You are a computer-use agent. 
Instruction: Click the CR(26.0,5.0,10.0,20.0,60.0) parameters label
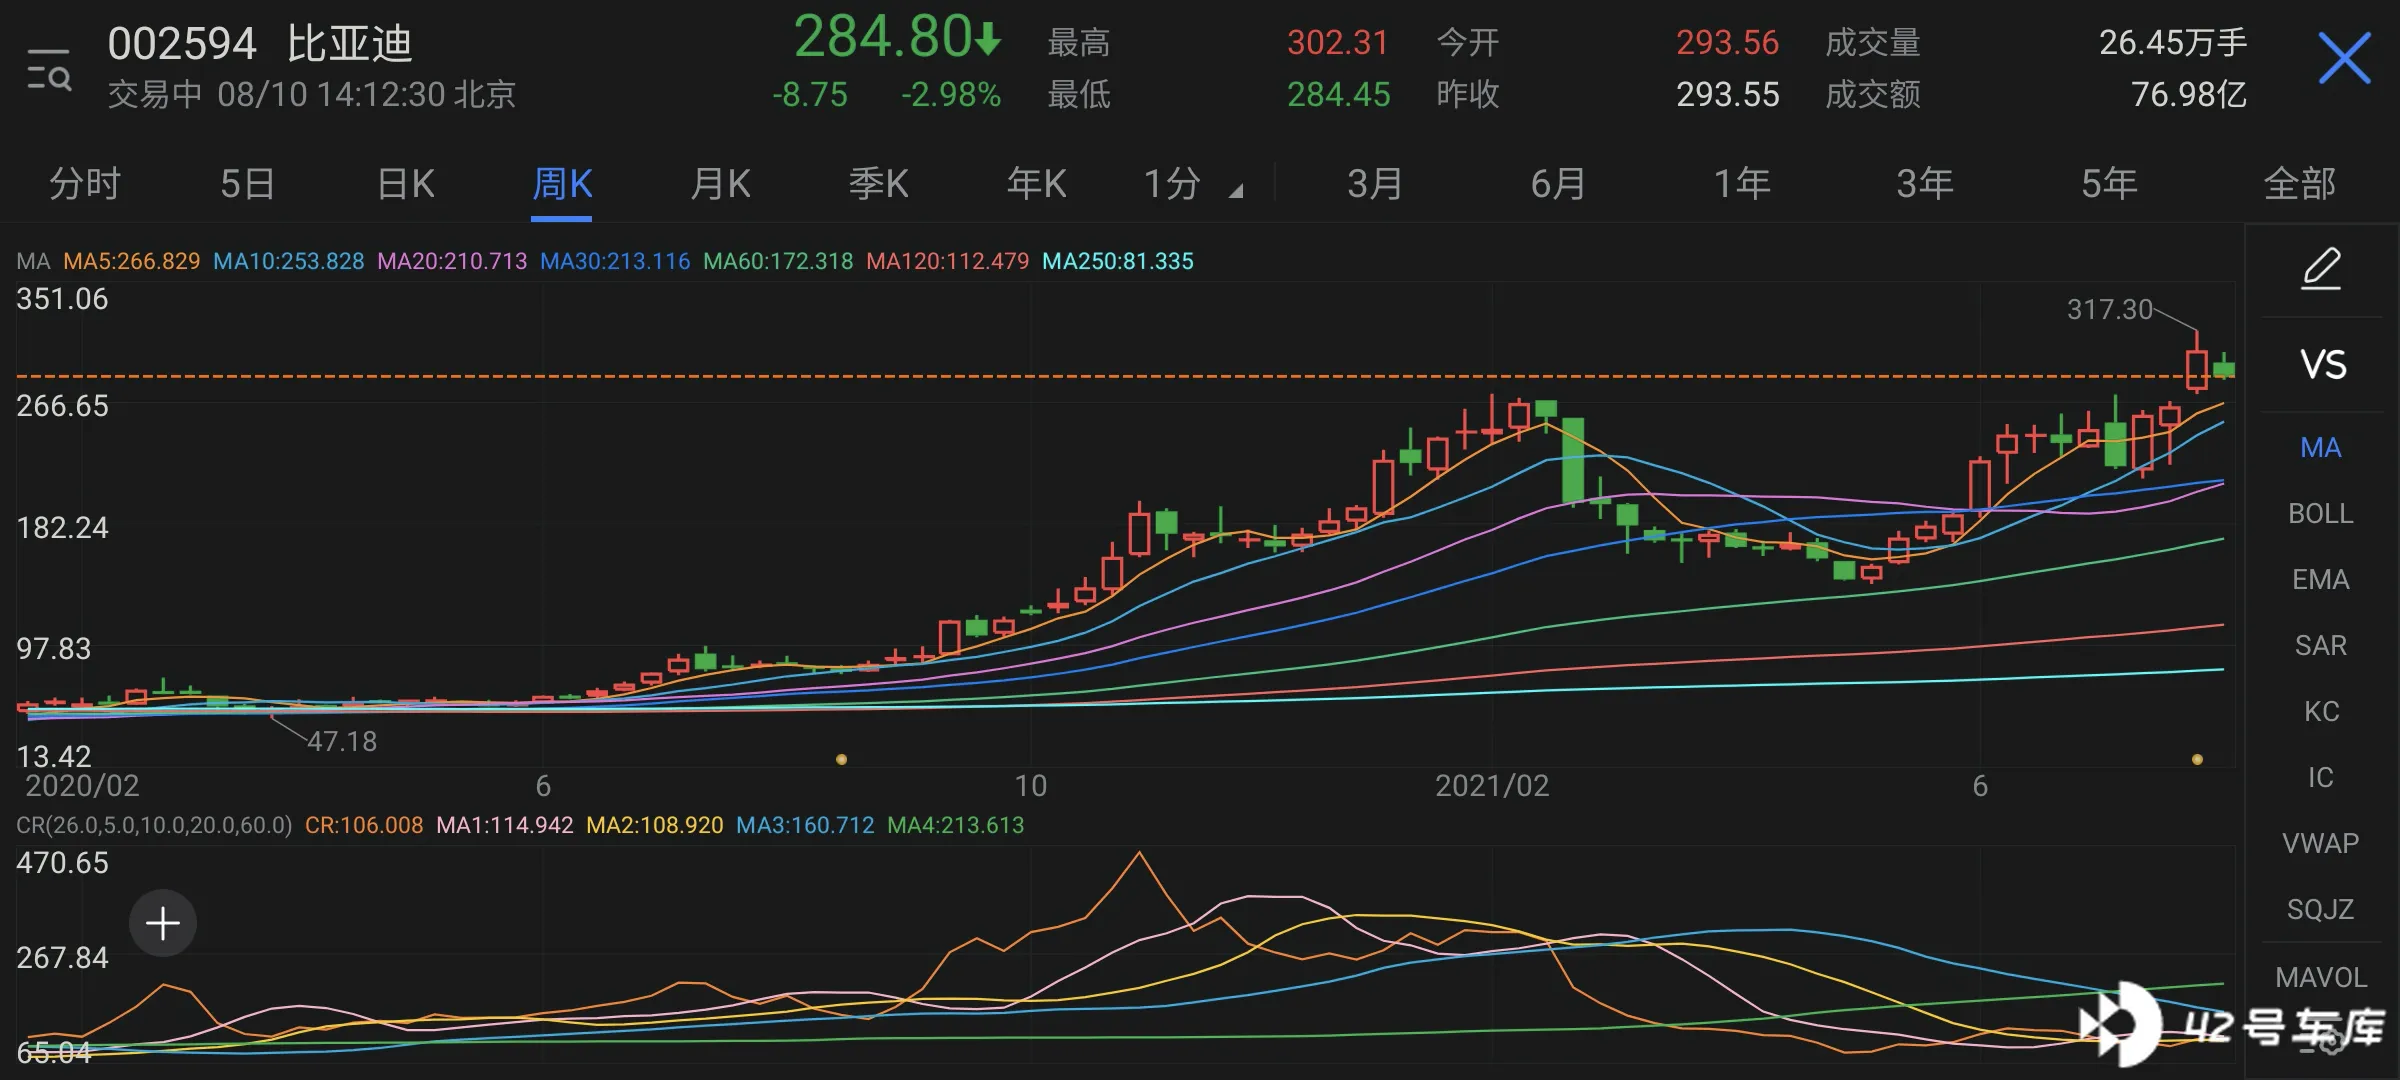[x=154, y=825]
